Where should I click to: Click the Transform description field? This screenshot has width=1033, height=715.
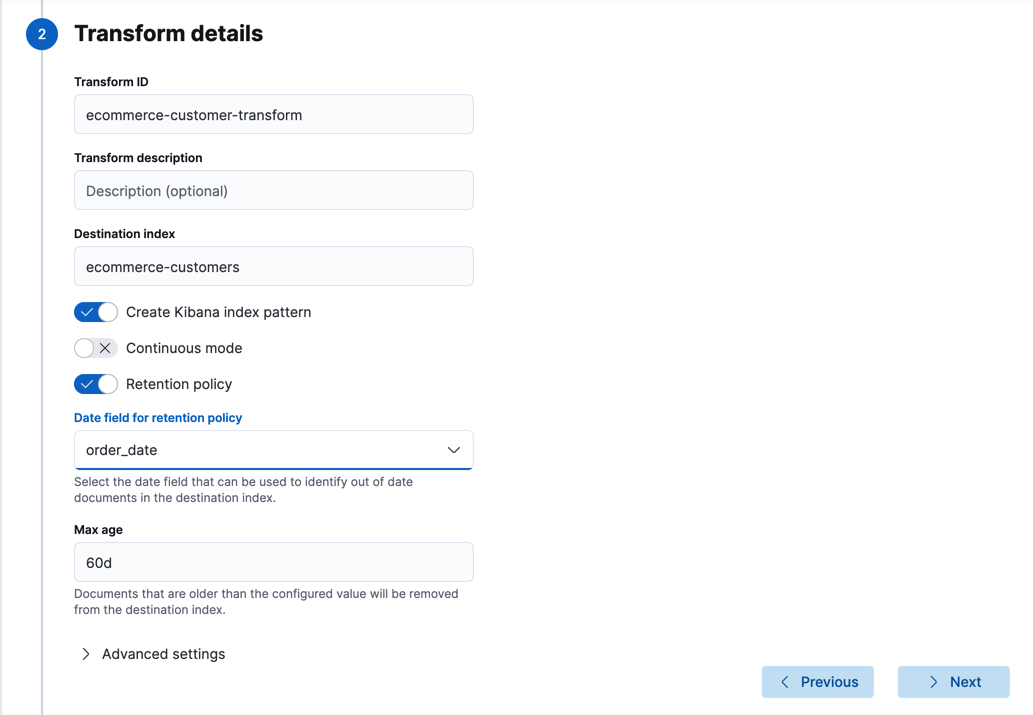pyautogui.click(x=273, y=190)
